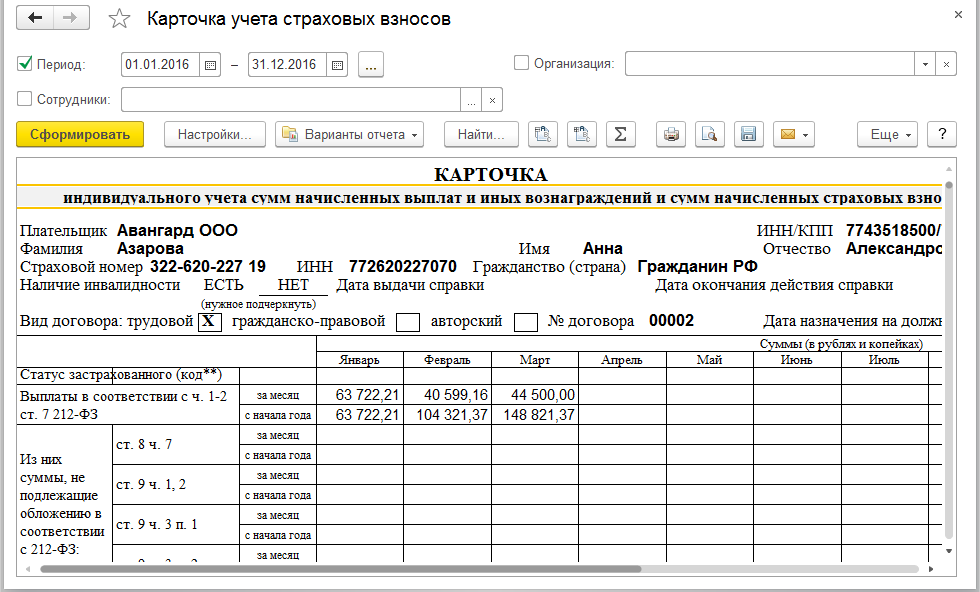Click Гражданин РФ citizenship value
The image size is (980, 592).
coord(698,267)
